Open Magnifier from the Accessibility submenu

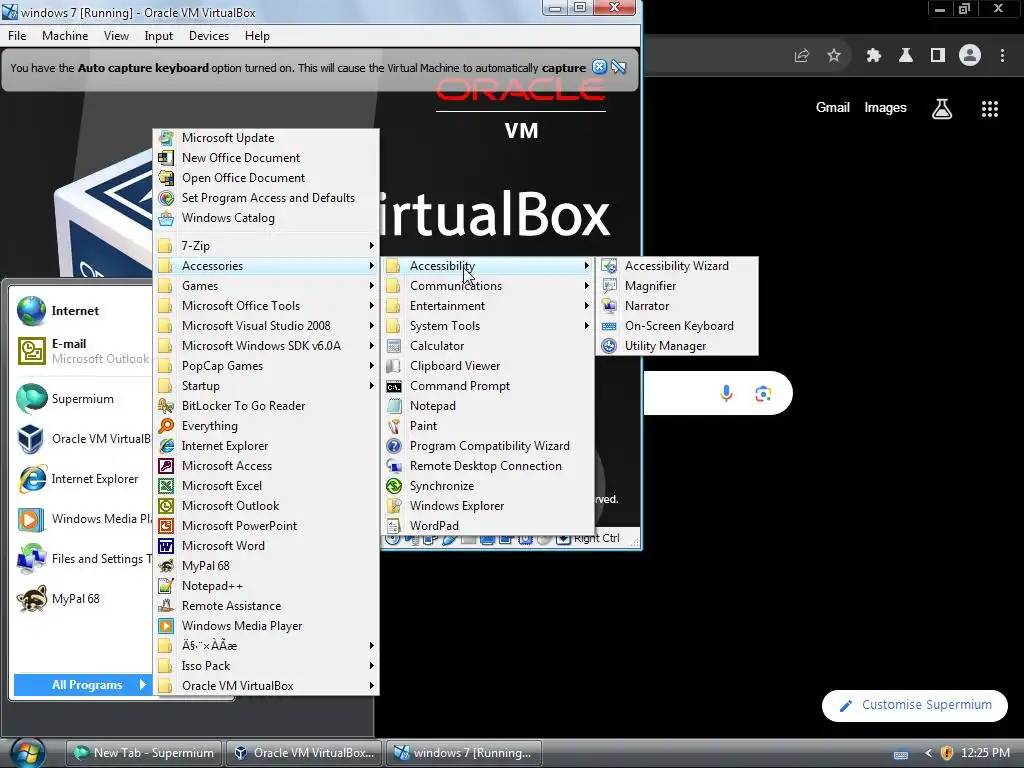coord(677,286)
